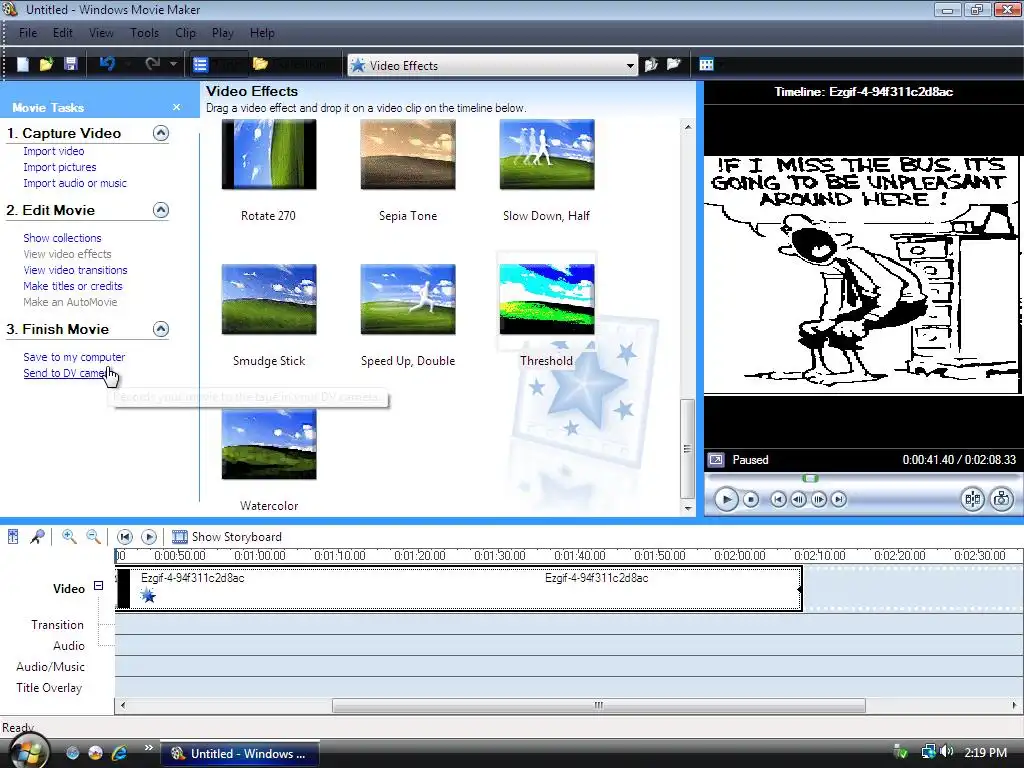This screenshot has width=1024, height=768.
Task: Click the Up One Level folder icon
Action: click(651, 64)
